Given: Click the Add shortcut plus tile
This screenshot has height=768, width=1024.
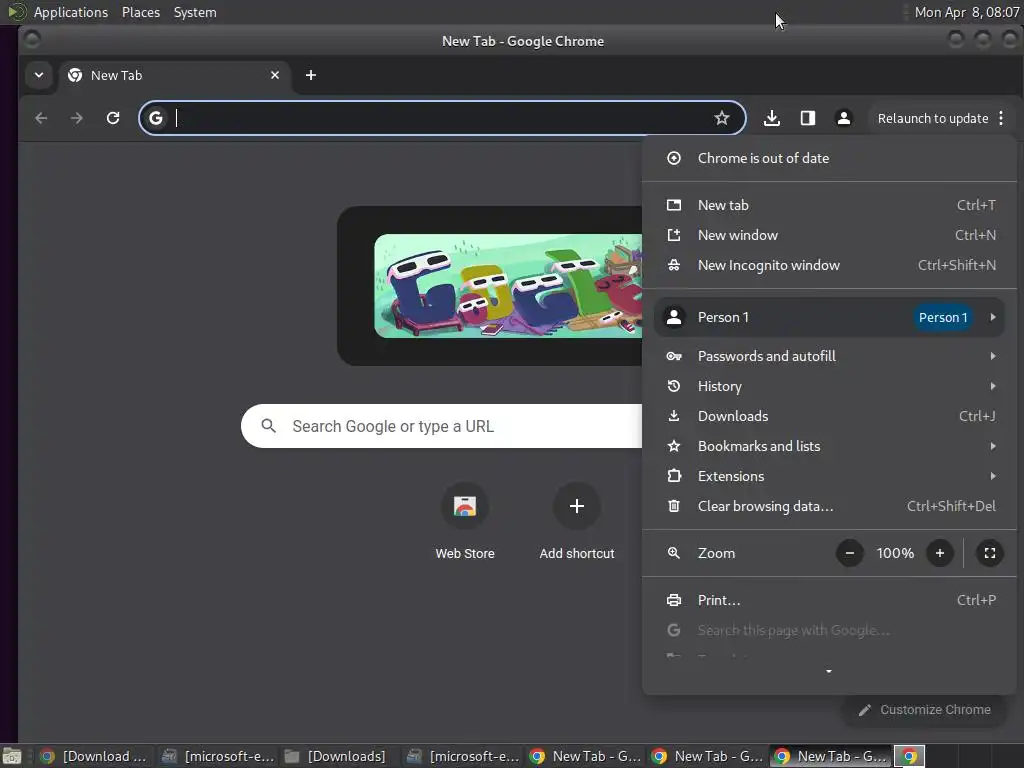Looking at the screenshot, I should tap(577, 506).
